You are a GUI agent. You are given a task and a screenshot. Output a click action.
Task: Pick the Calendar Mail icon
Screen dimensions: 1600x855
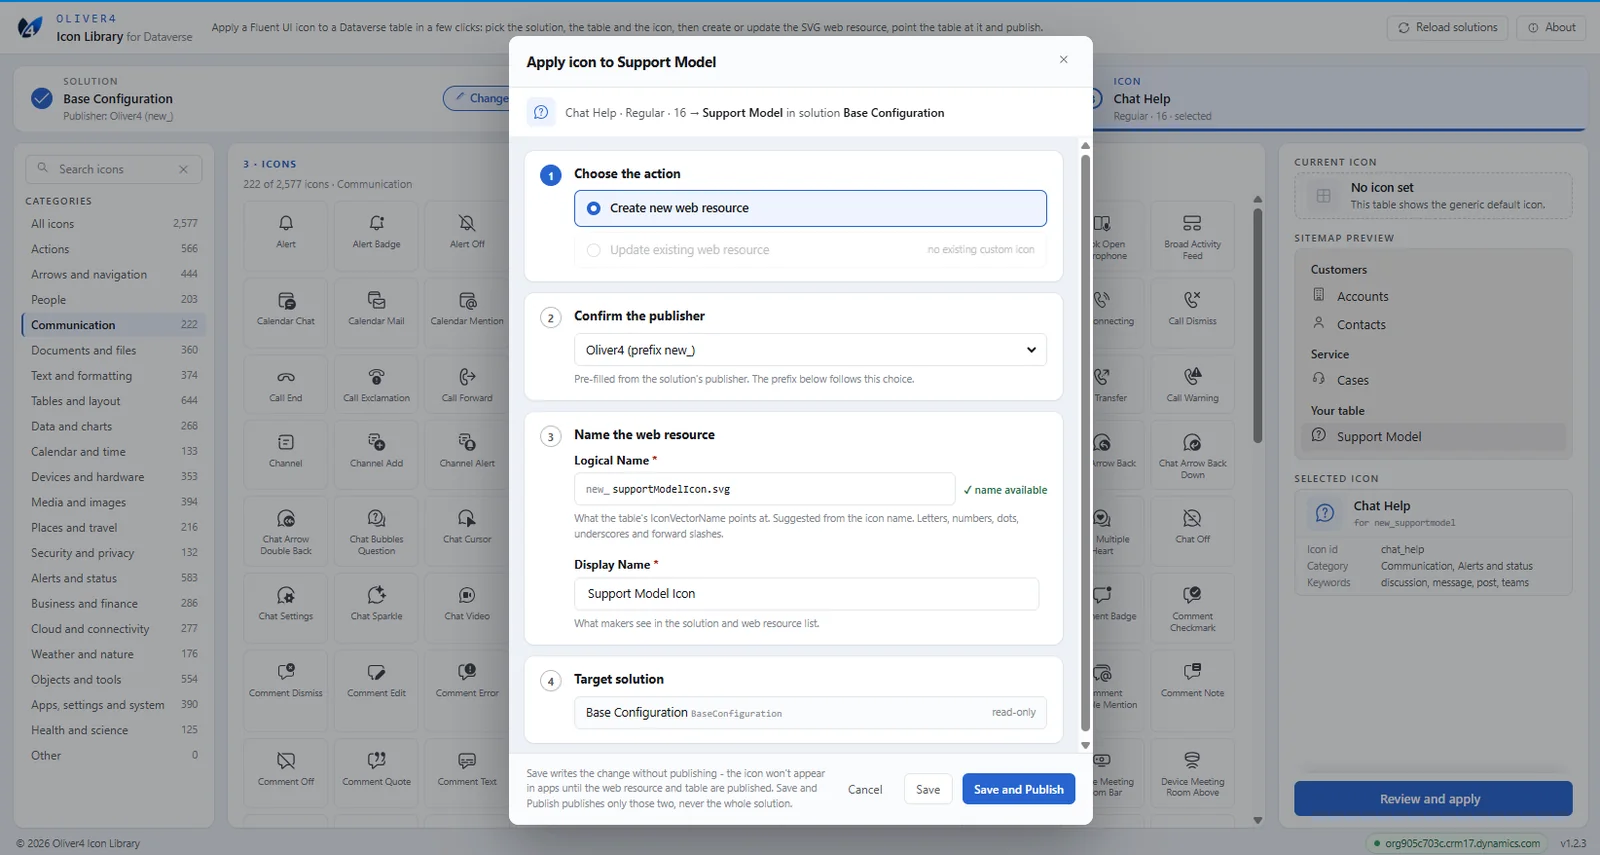point(376,313)
